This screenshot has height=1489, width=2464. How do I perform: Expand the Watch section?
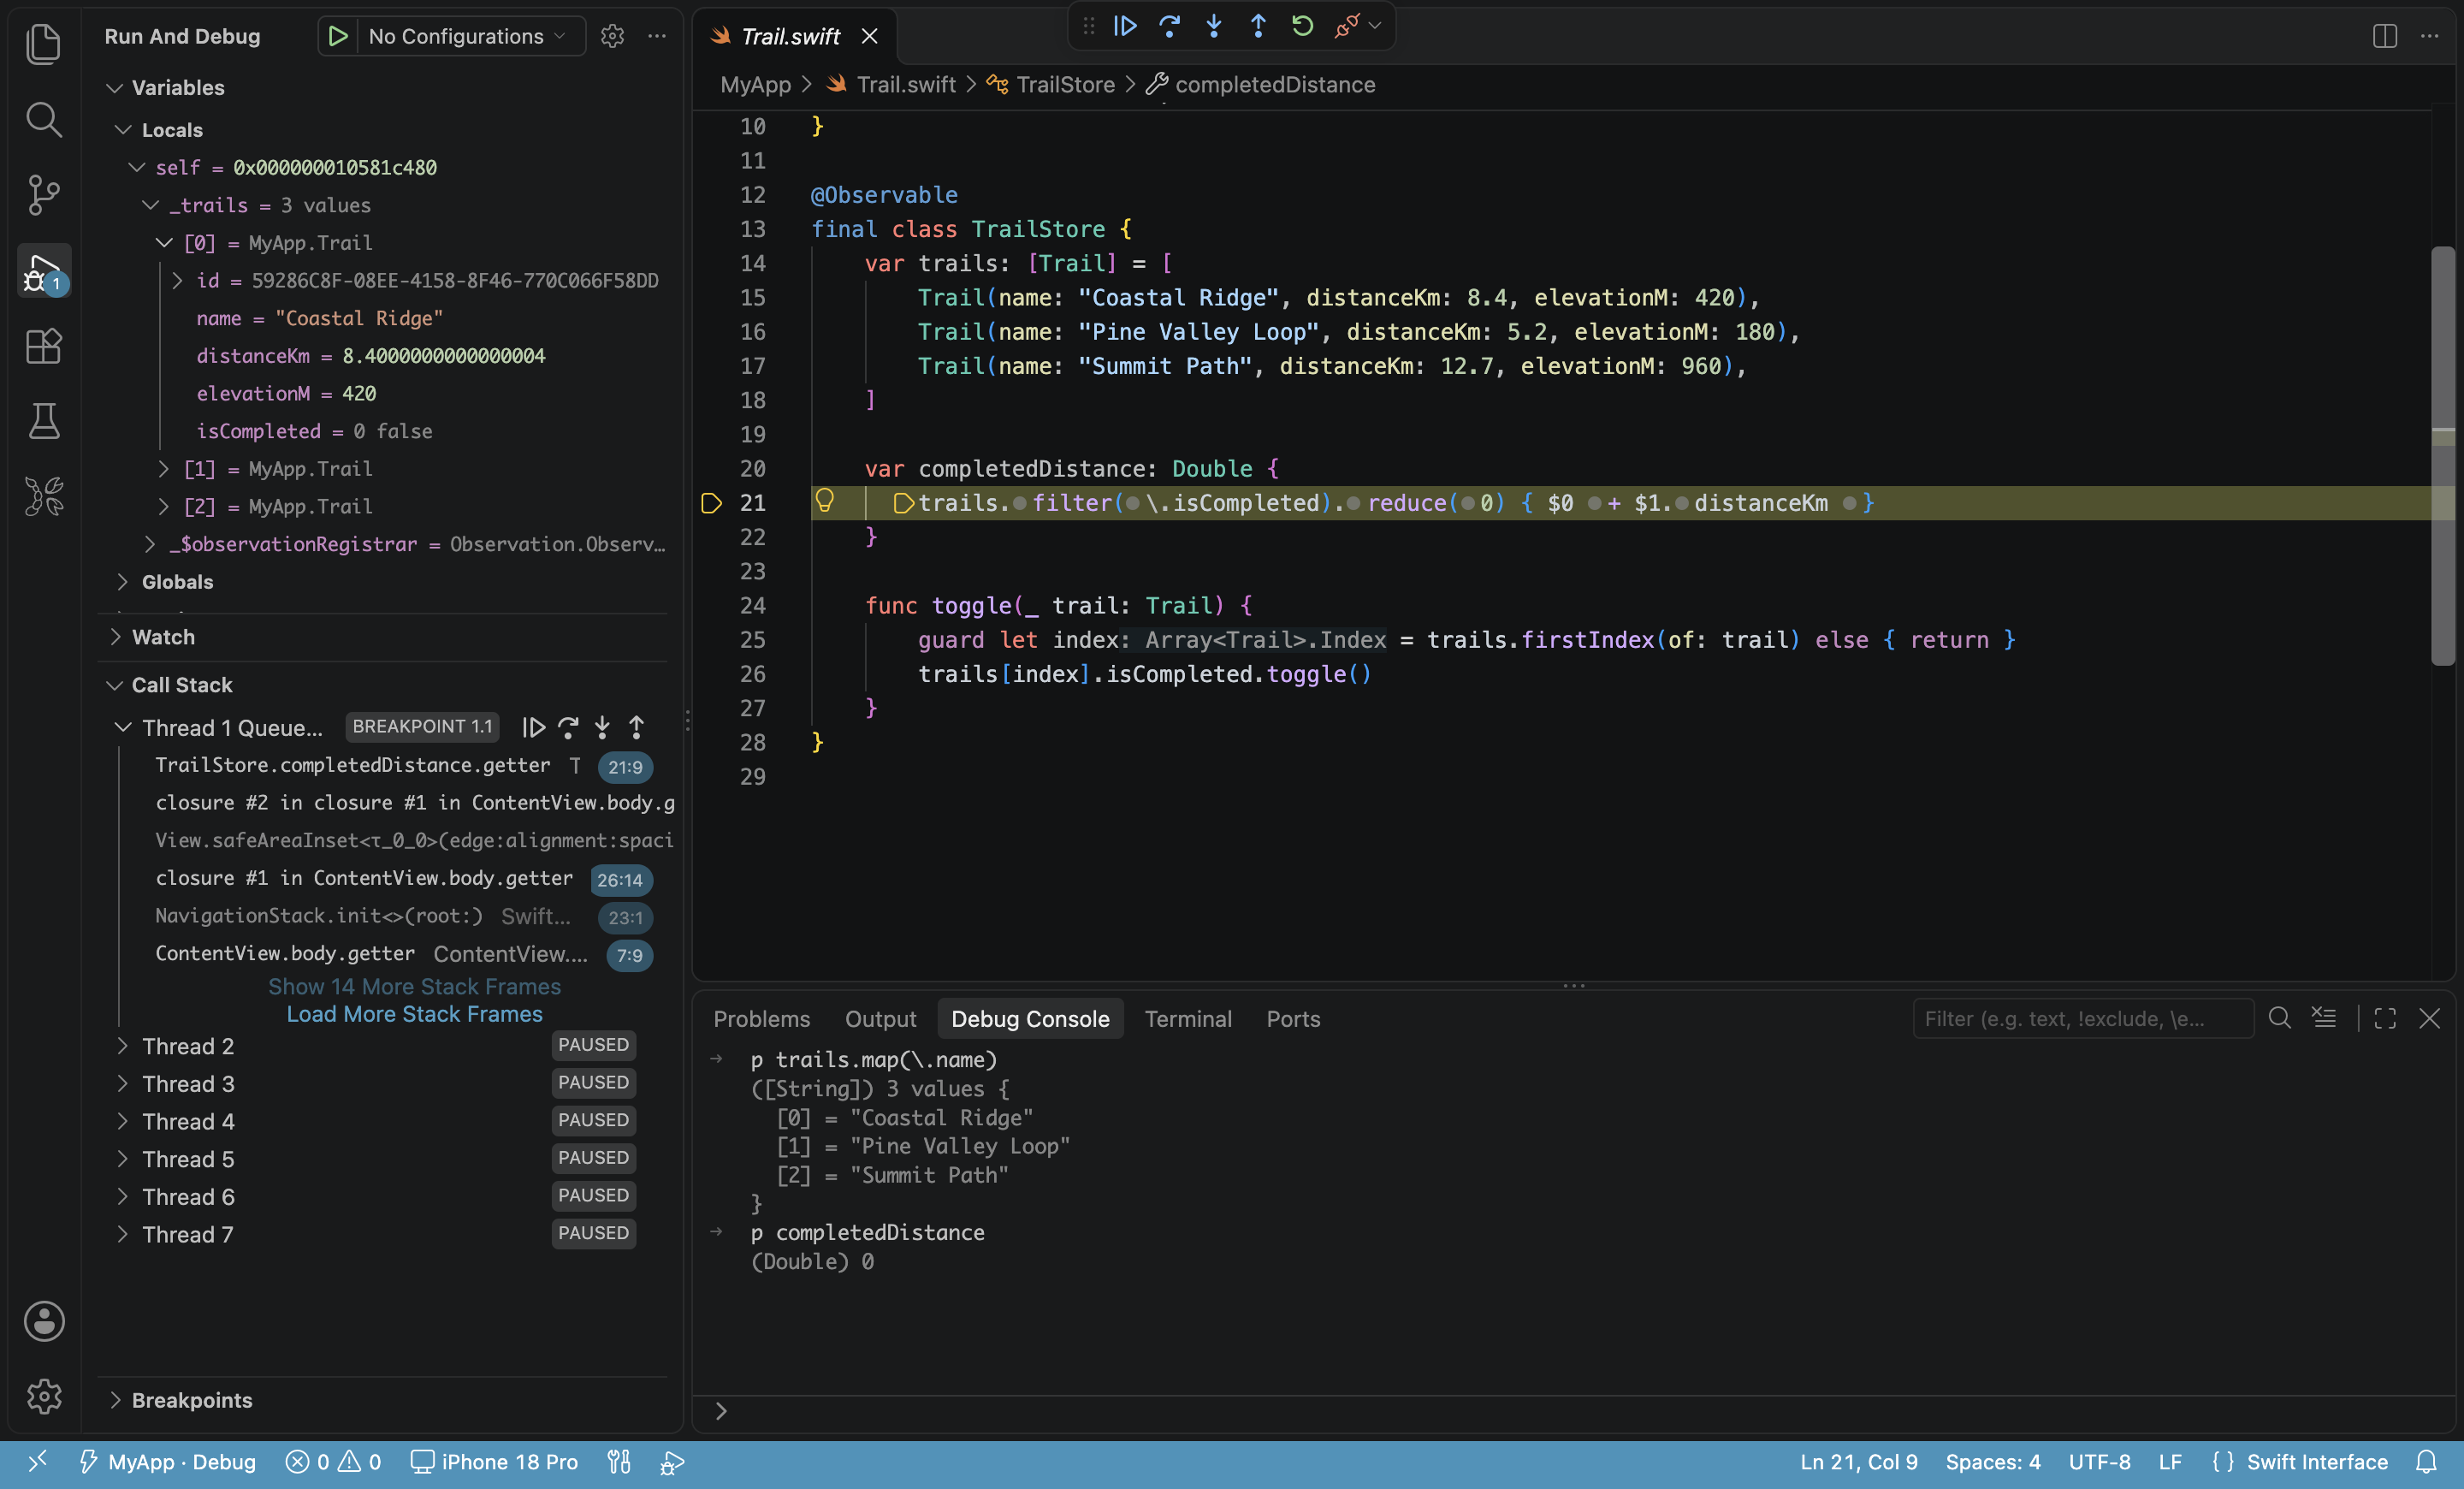click(x=116, y=636)
